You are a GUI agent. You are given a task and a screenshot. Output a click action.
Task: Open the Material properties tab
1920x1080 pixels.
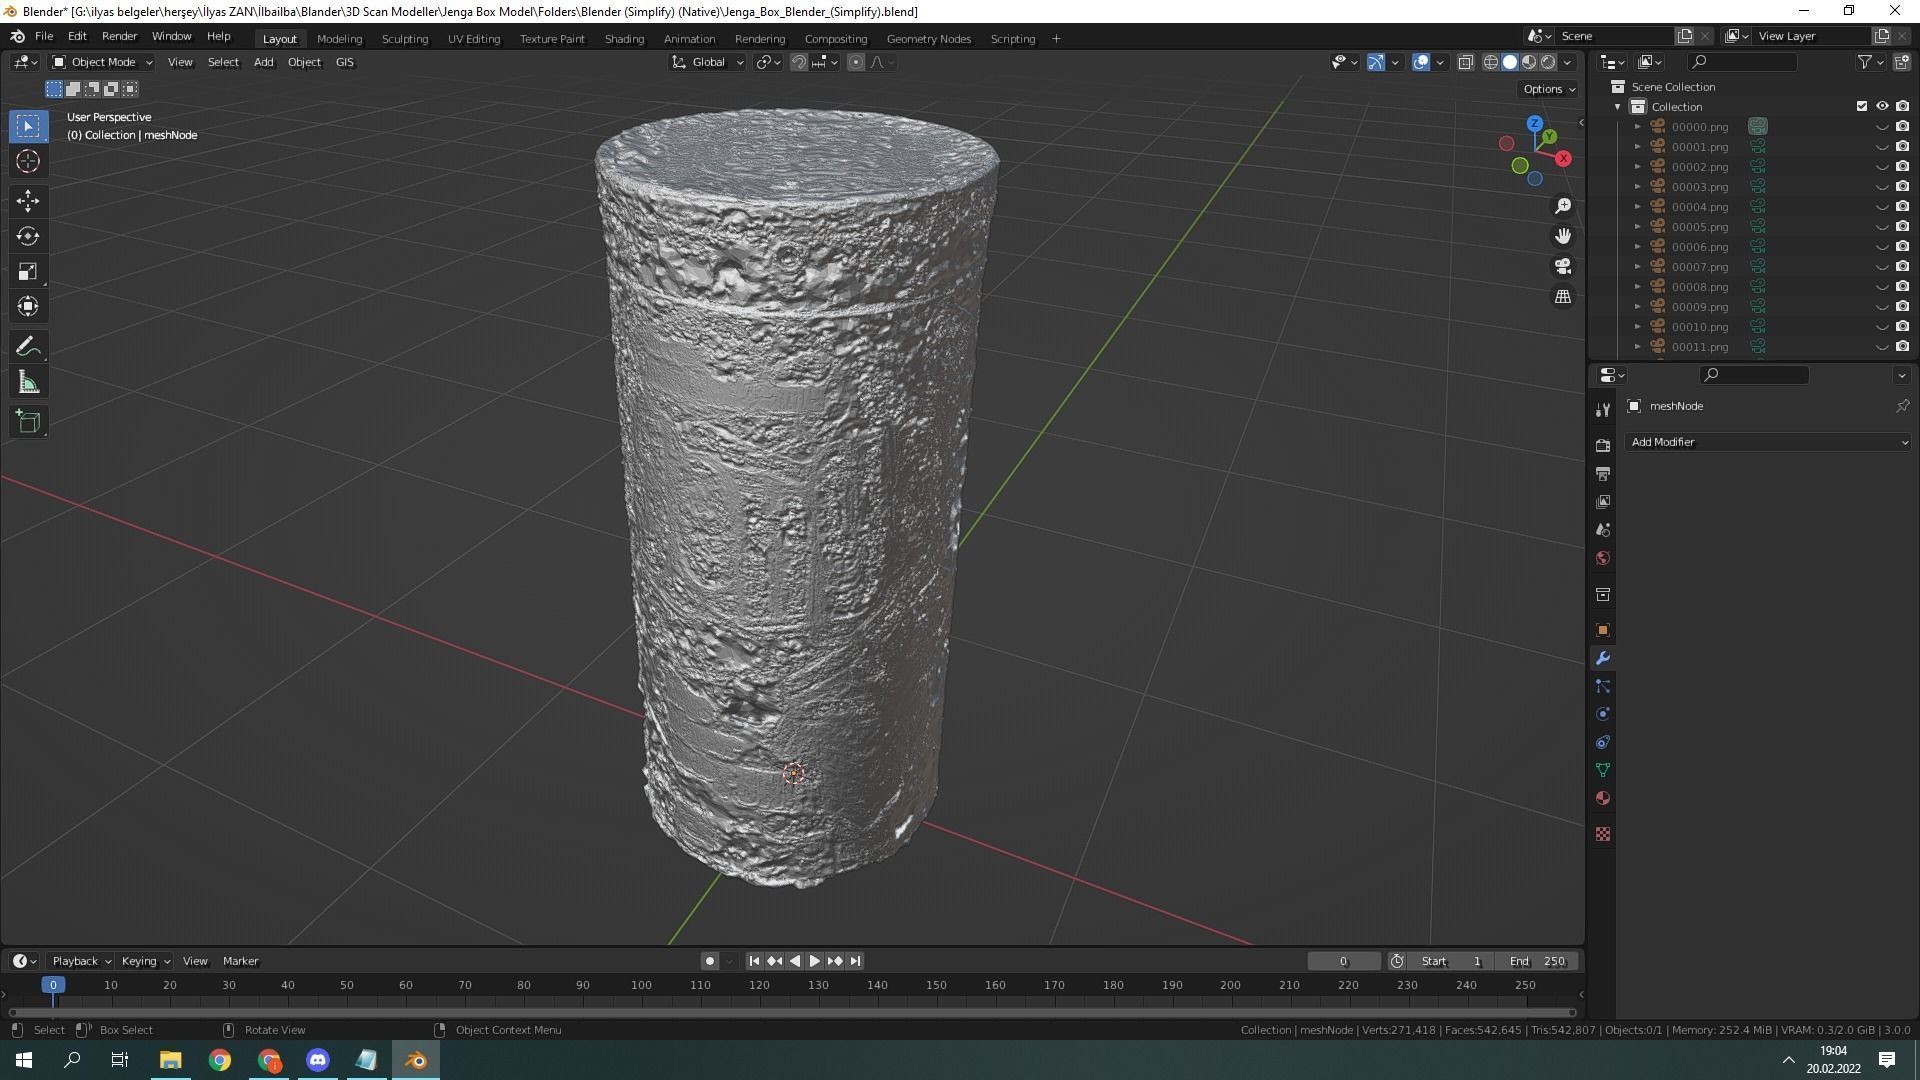point(1603,798)
